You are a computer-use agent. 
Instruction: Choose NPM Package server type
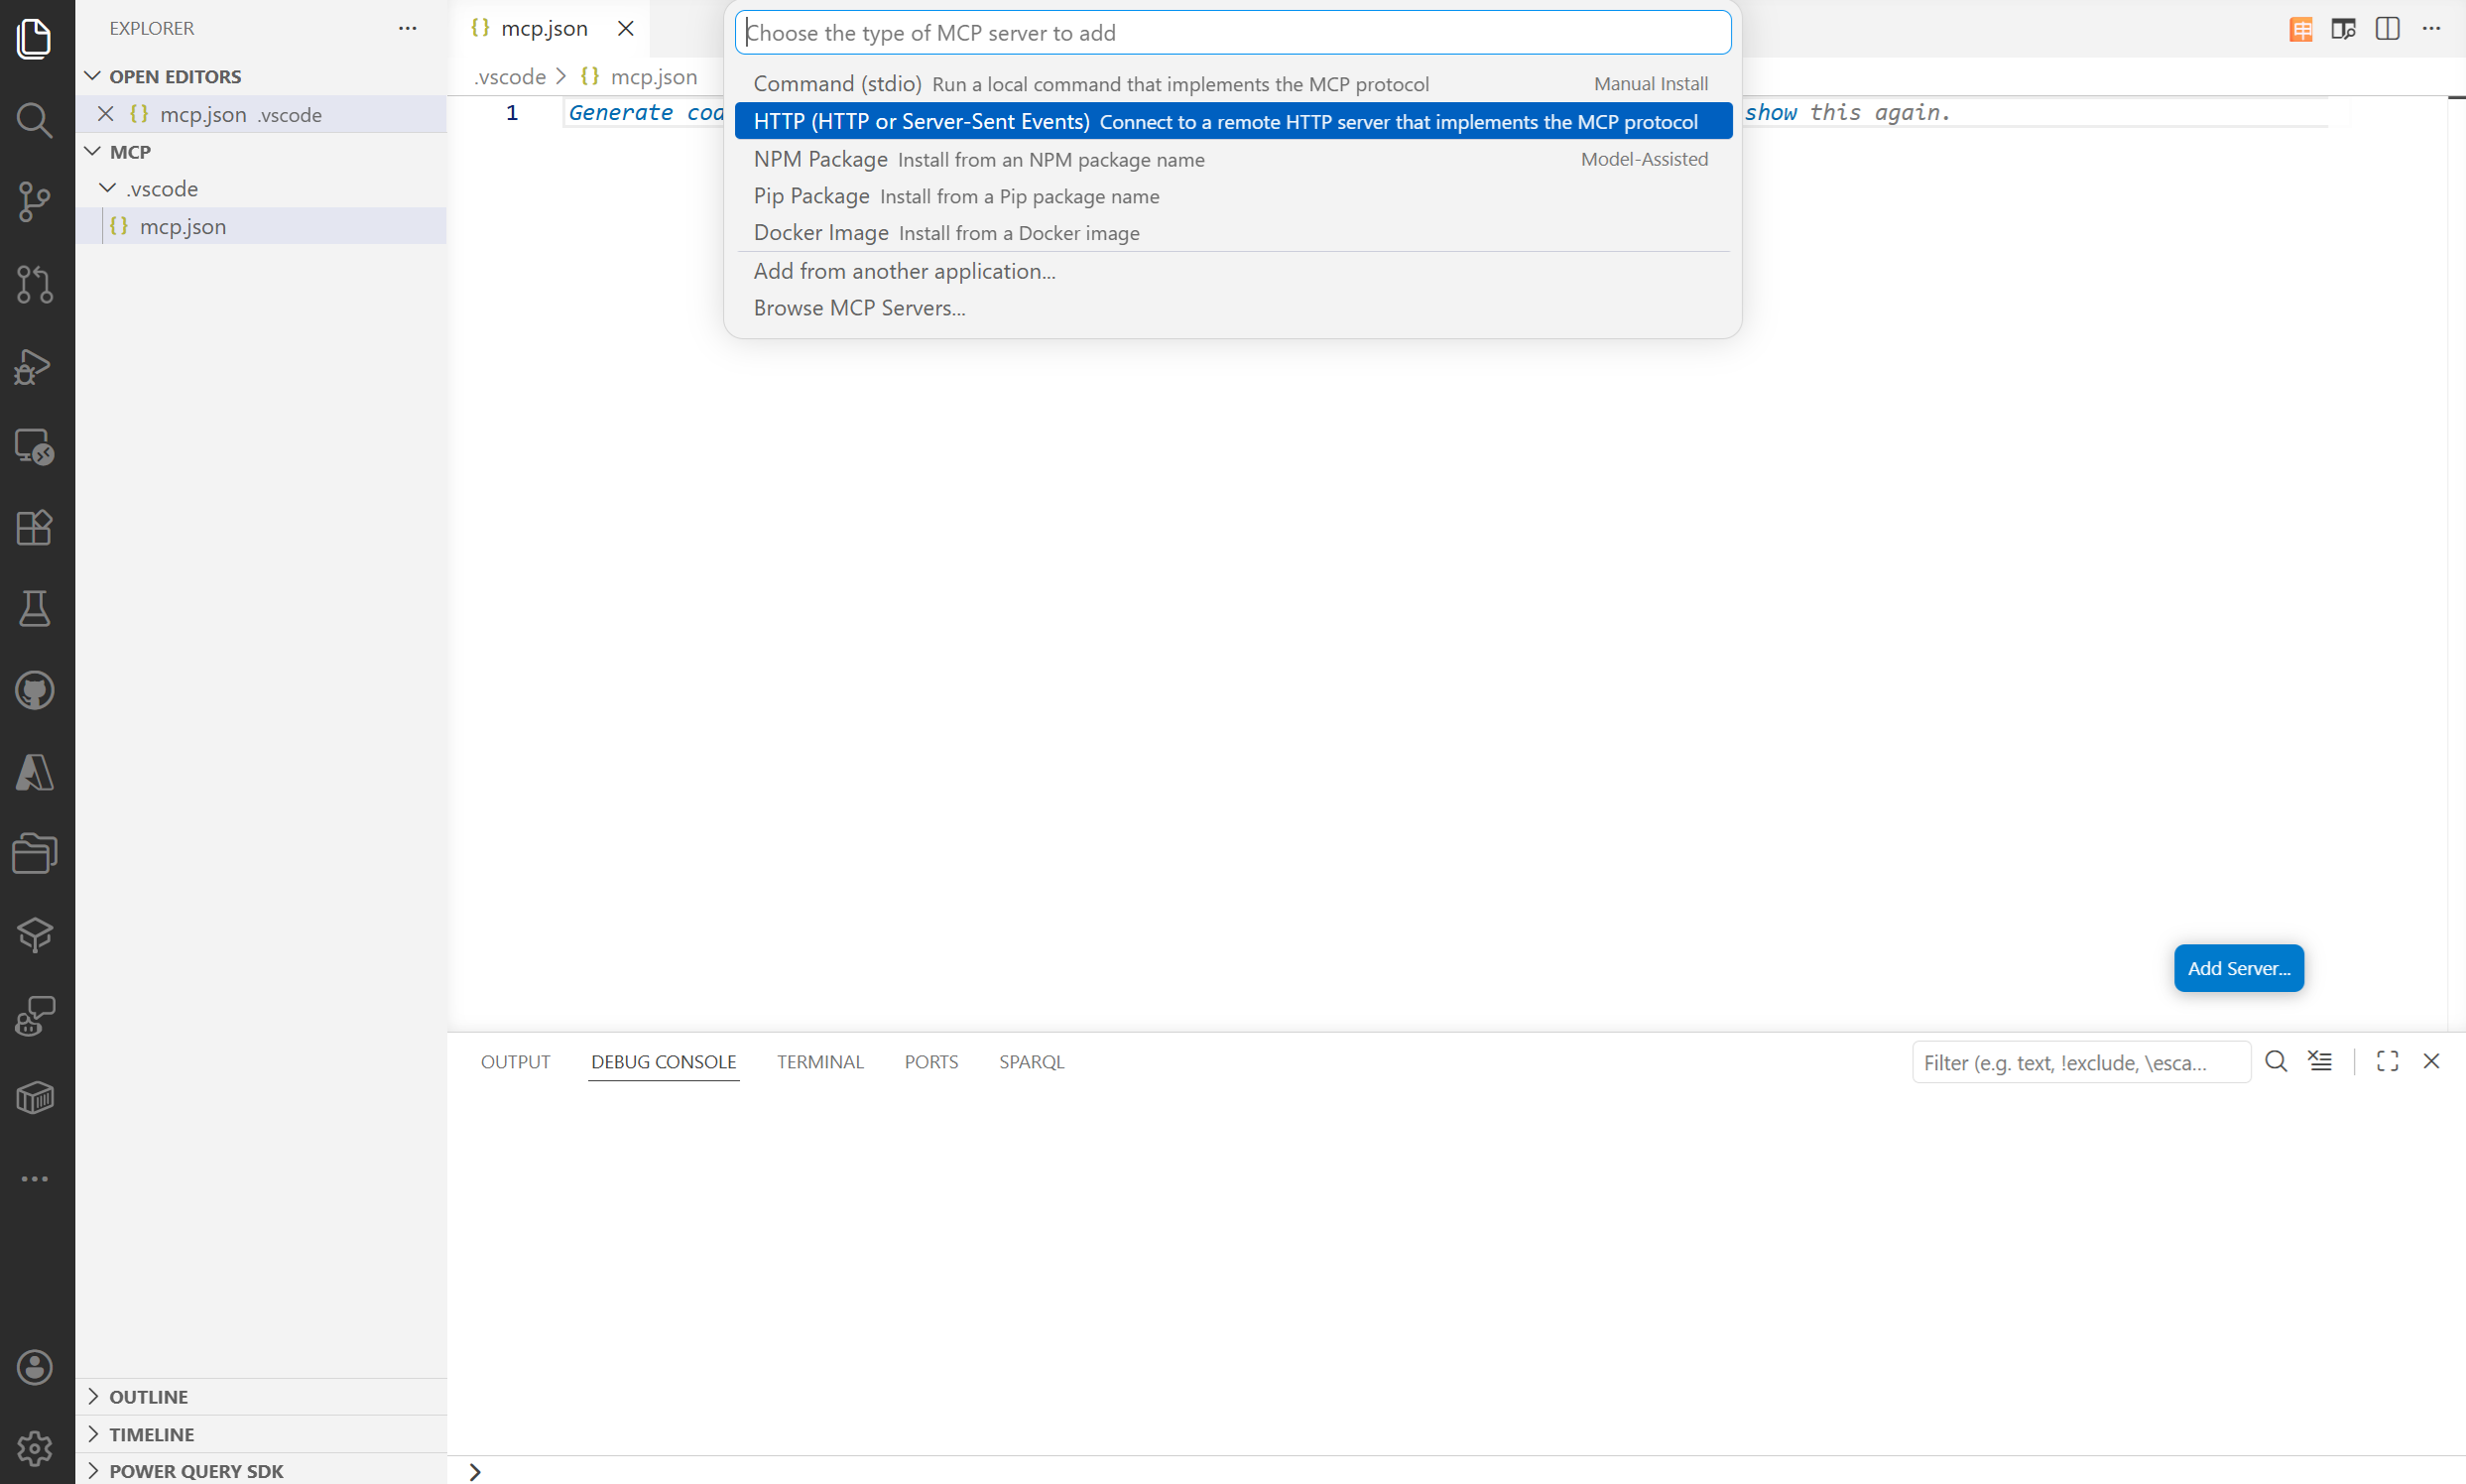pyautogui.click(x=1233, y=159)
